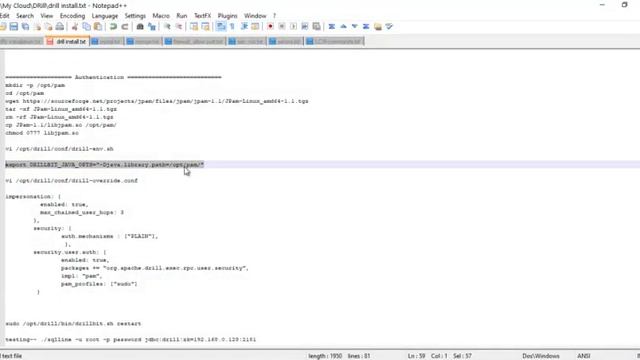Screen dimensions: 640x360
Task: Open the ? help menu
Action: (274, 16)
